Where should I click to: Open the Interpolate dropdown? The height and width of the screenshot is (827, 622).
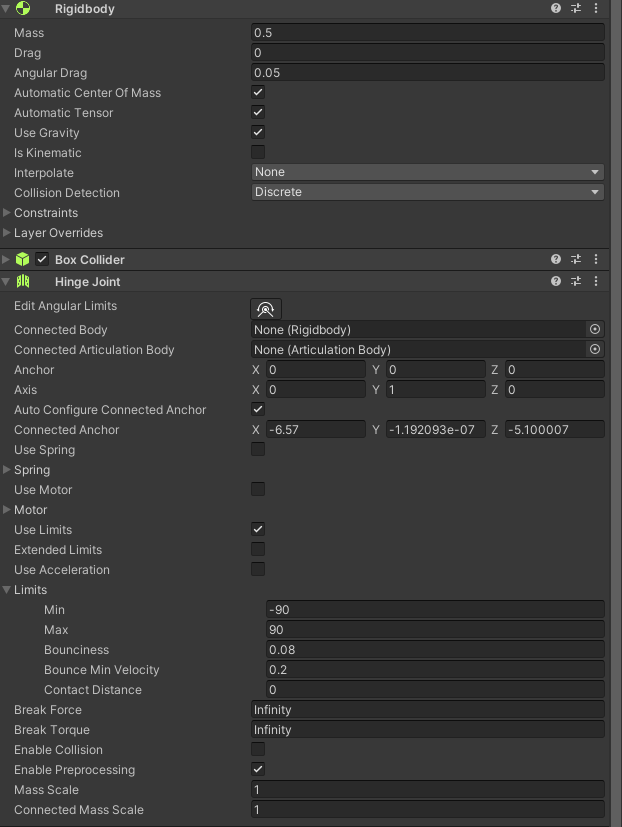(427, 172)
